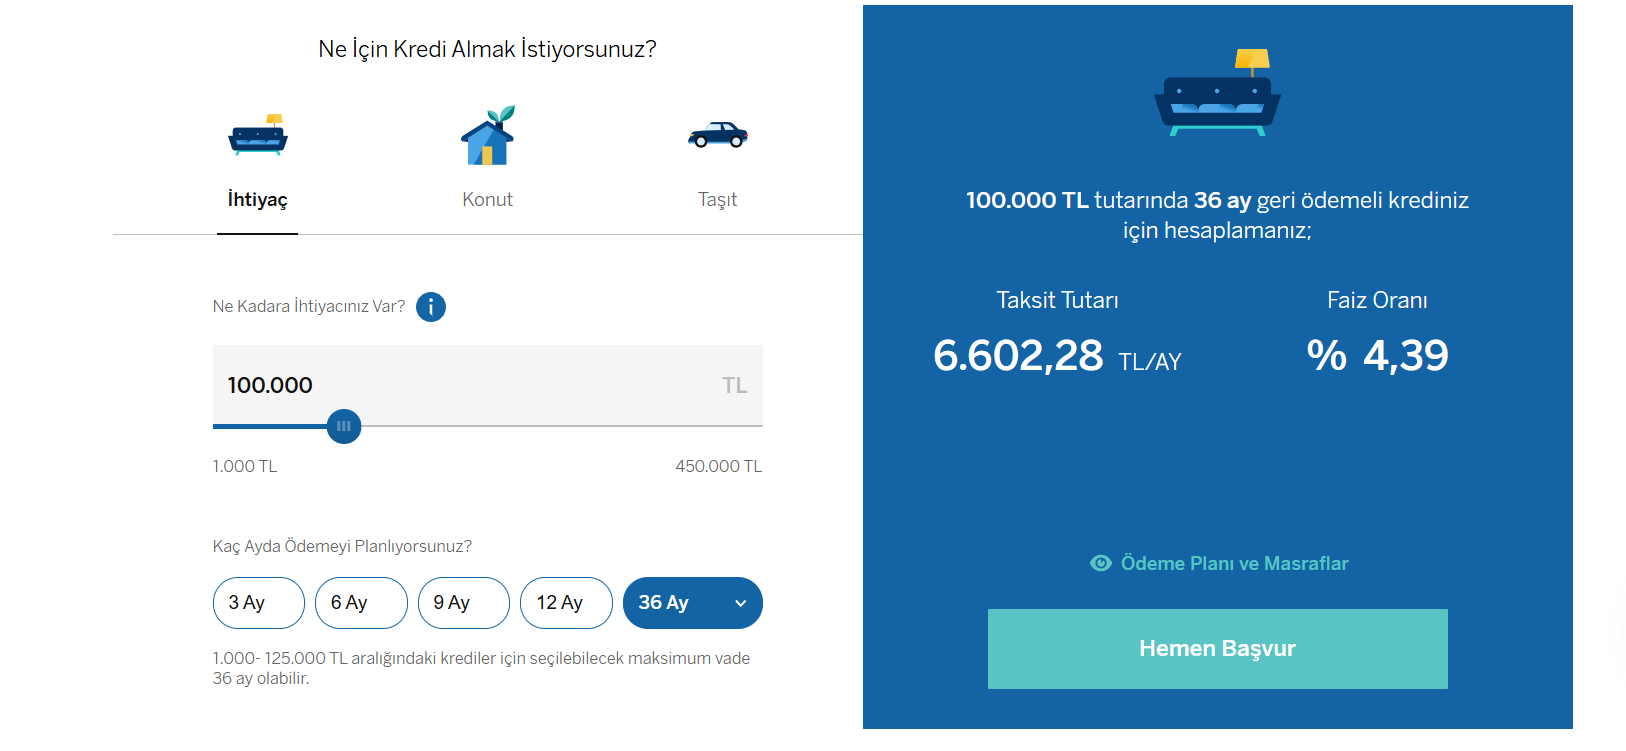
Task: Select the 3 Ay term option
Action: [258, 603]
